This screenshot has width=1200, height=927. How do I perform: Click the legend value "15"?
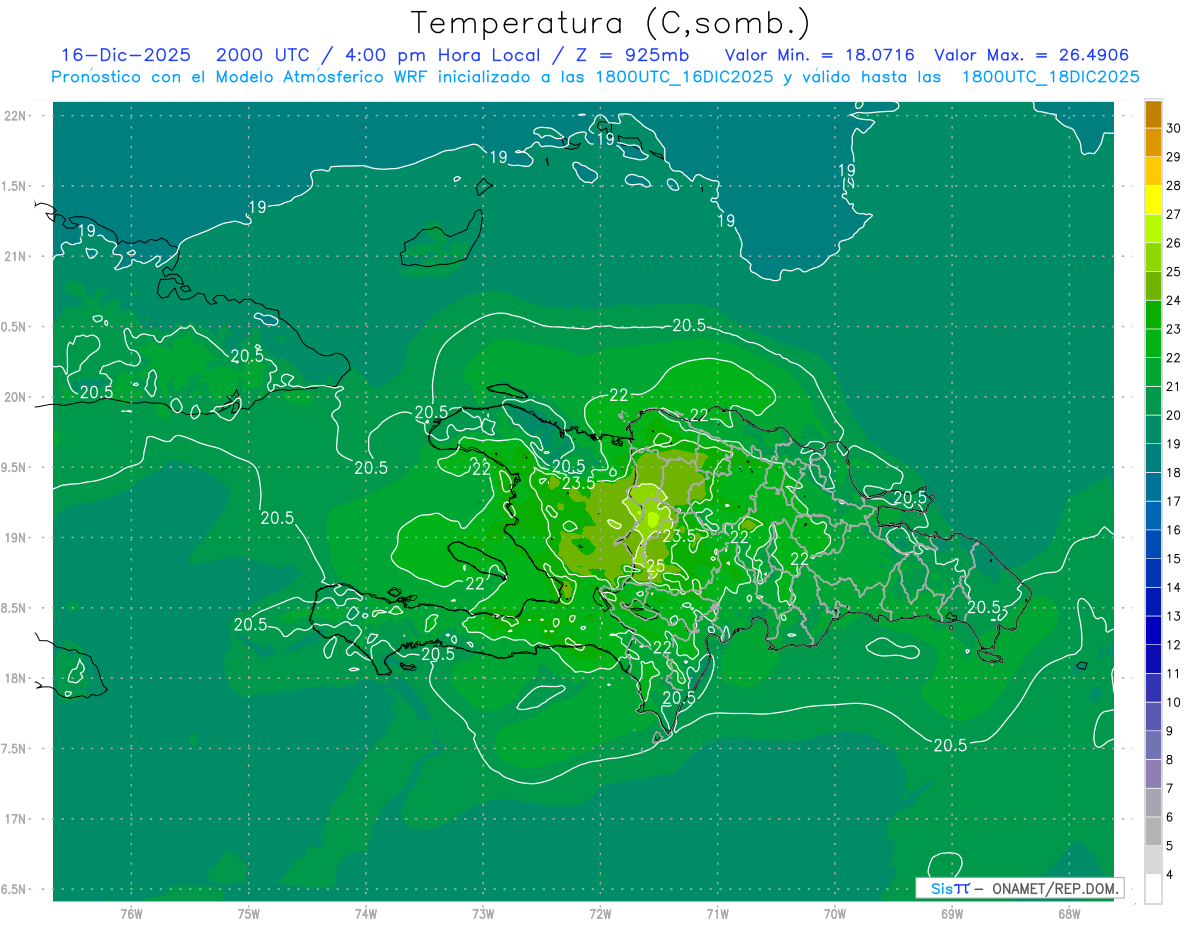pos(1176,559)
